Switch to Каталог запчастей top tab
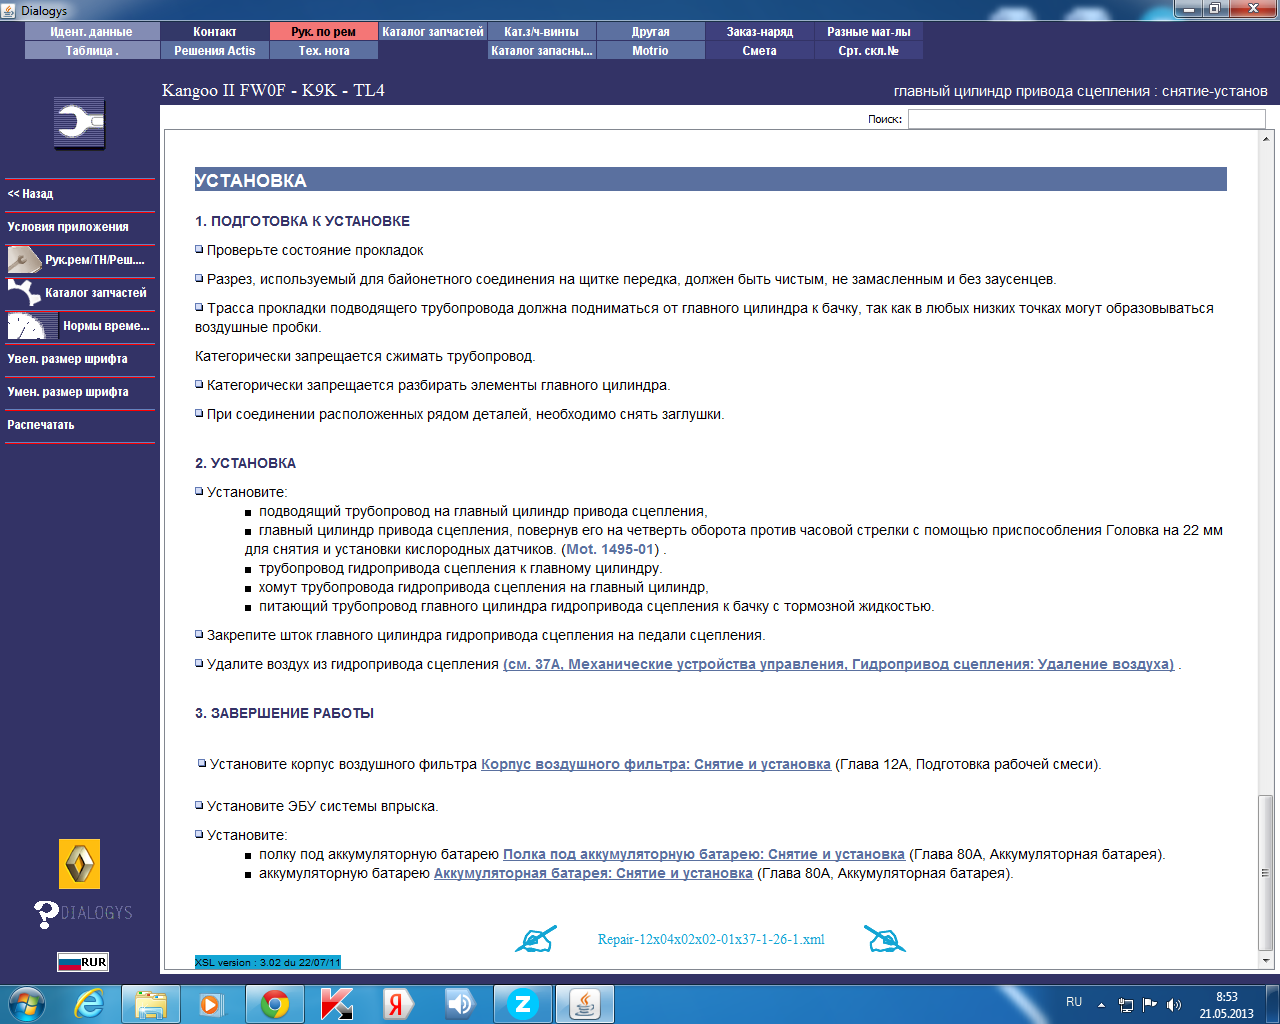This screenshot has width=1280, height=1024. (x=432, y=32)
